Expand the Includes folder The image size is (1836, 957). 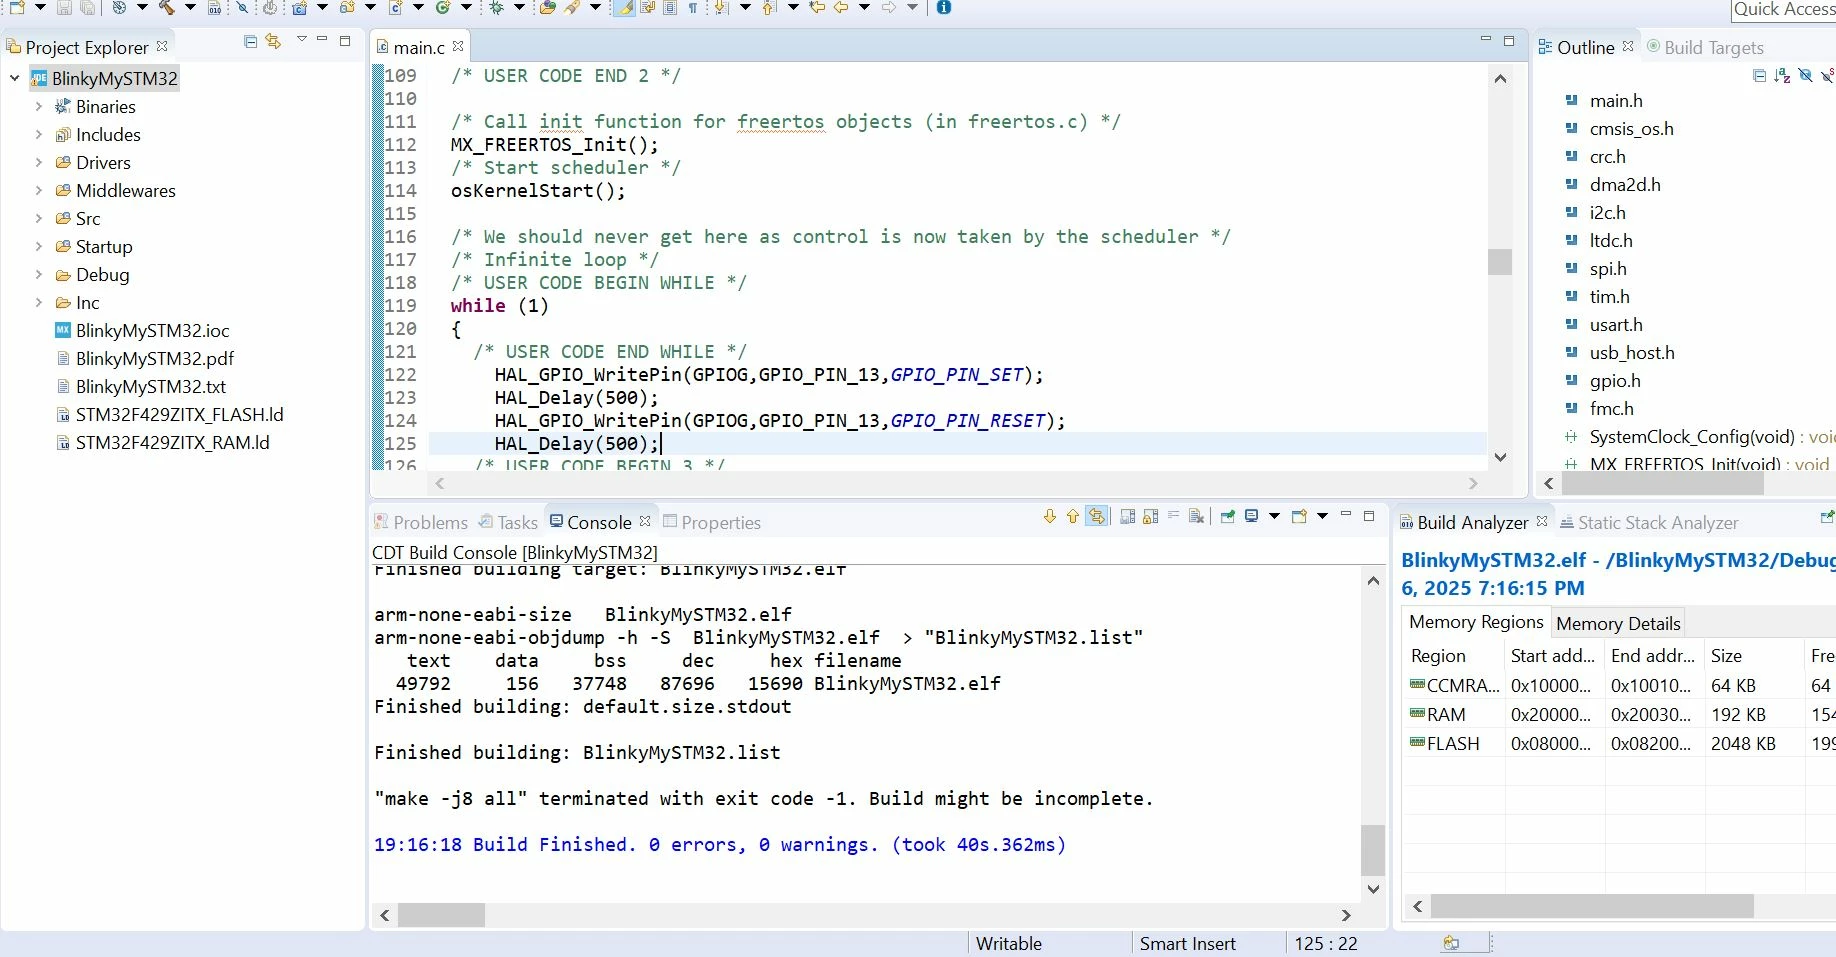pyautogui.click(x=39, y=134)
